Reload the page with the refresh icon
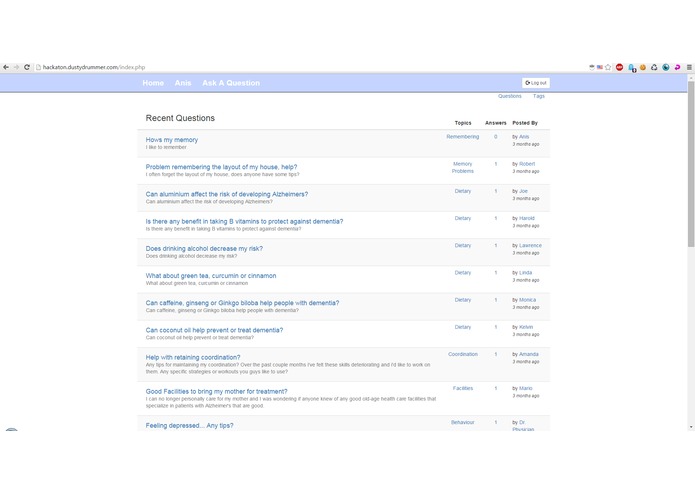The image size is (695, 494). tap(27, 67)
